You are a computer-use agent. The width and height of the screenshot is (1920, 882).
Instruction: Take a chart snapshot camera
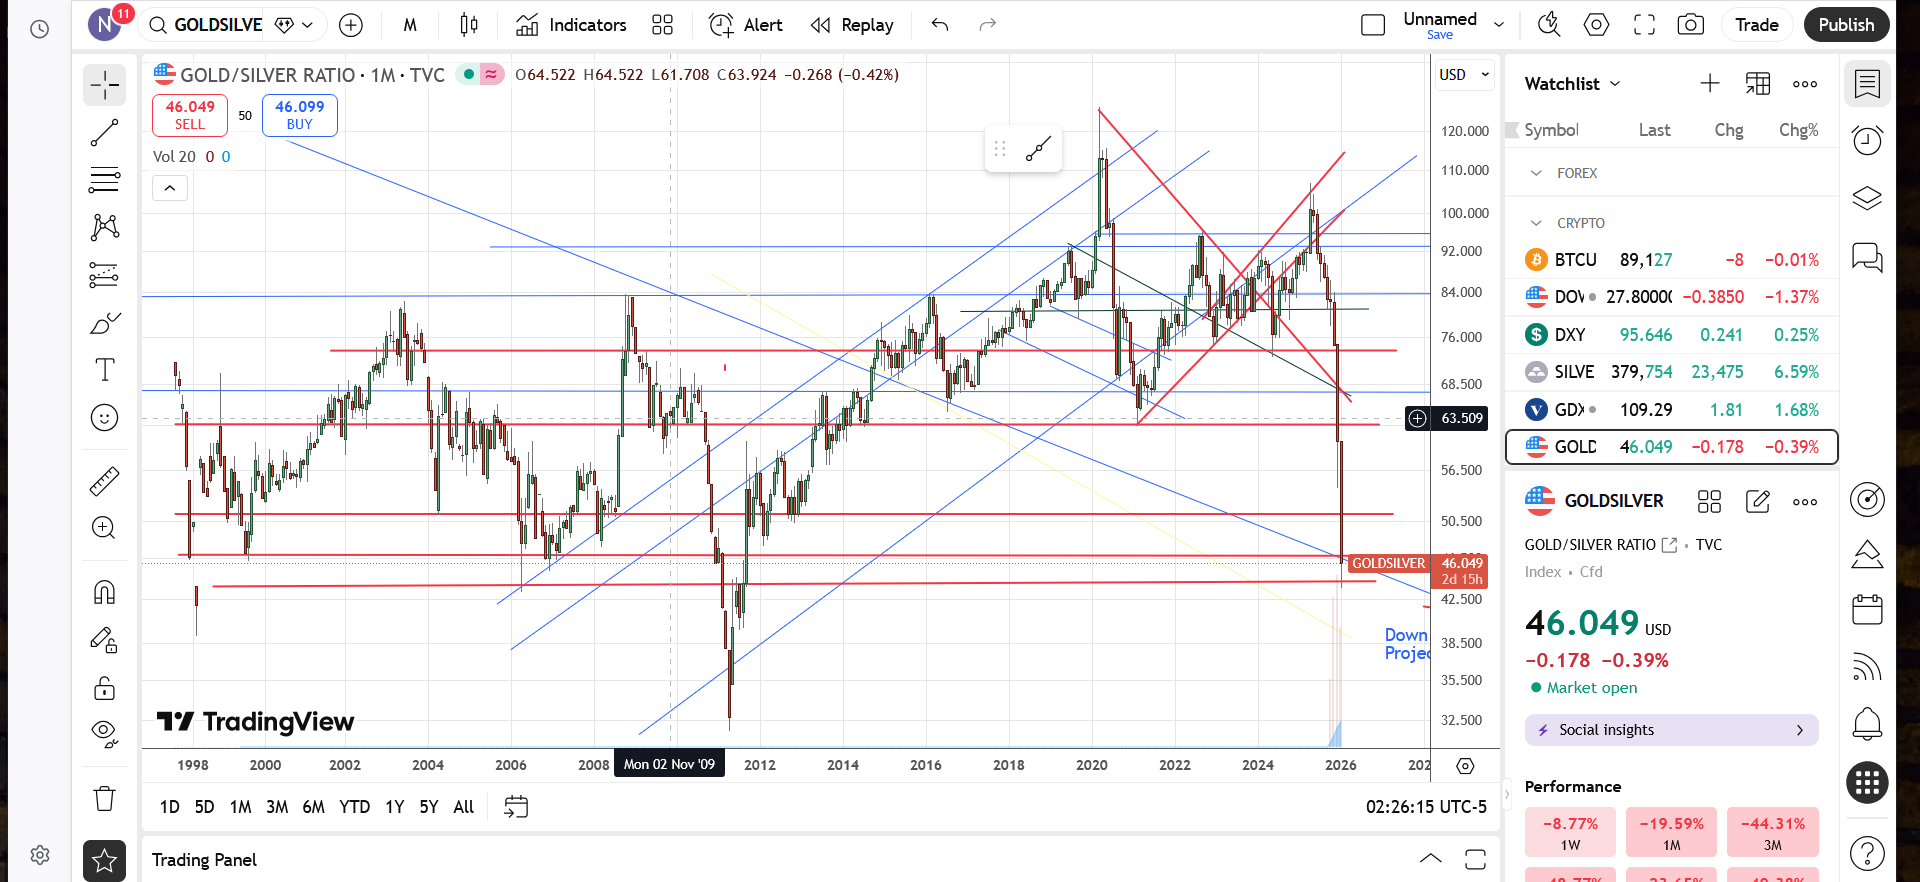click(1691, 25)
